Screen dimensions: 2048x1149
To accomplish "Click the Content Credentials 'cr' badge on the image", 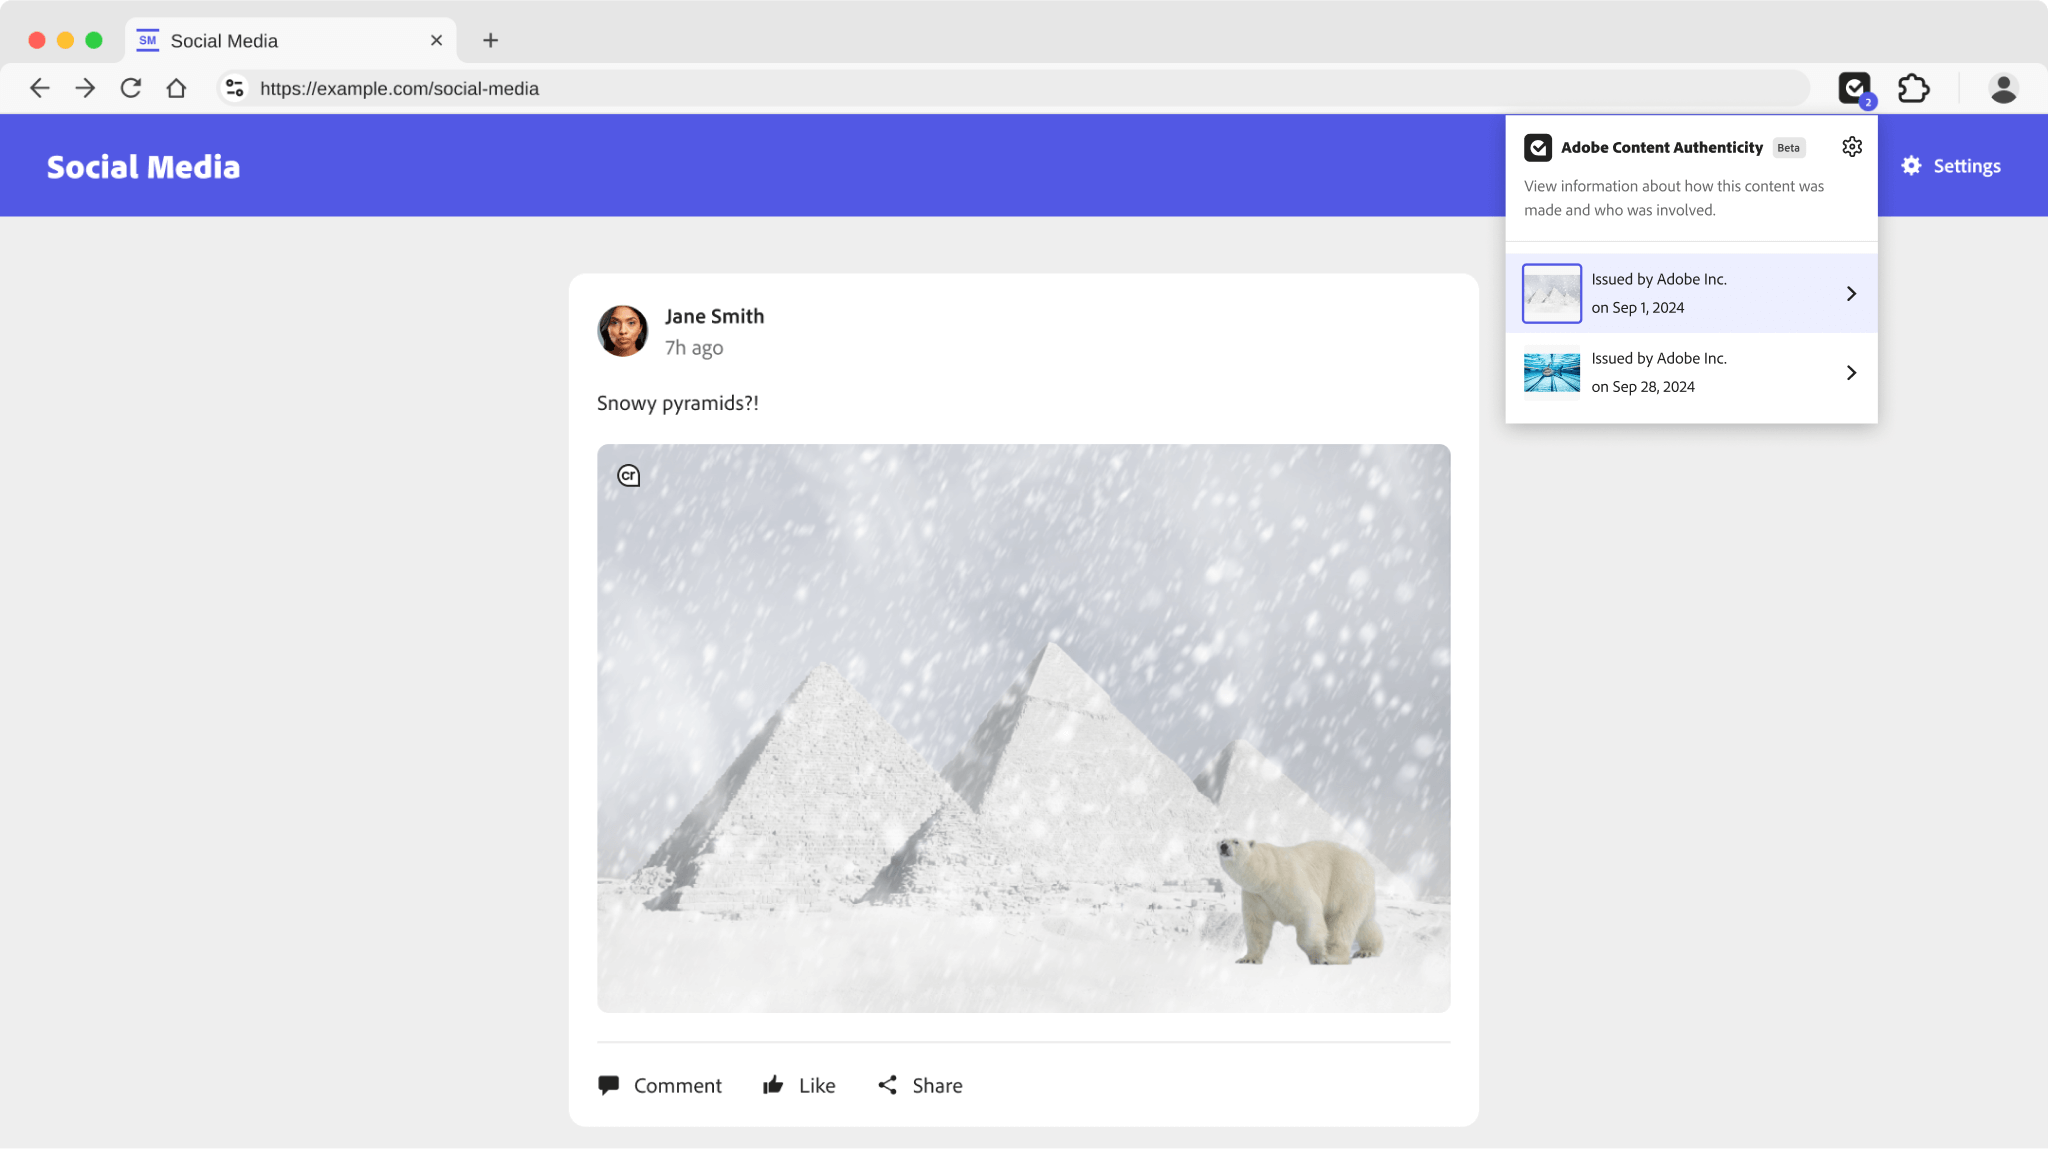I will tap(628, 476).
